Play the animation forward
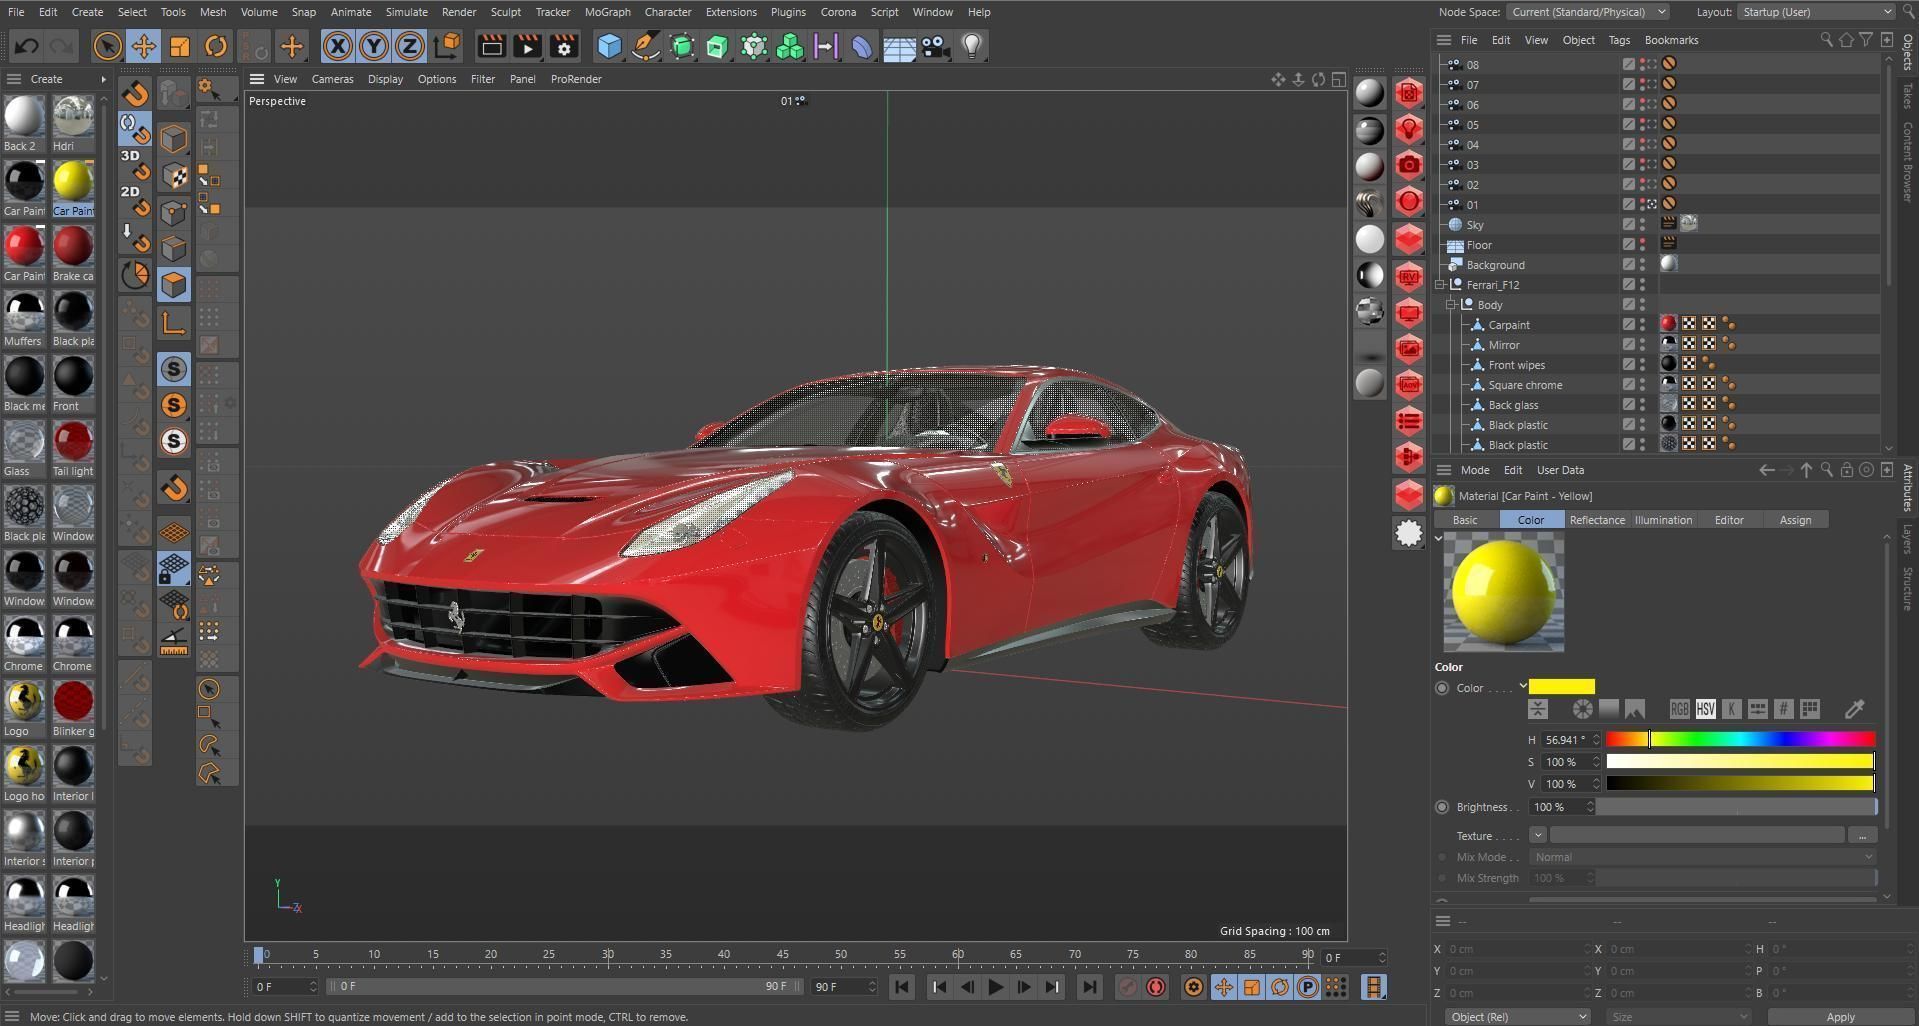The height and width of the screenshot is (1026, 1919). 995,988
